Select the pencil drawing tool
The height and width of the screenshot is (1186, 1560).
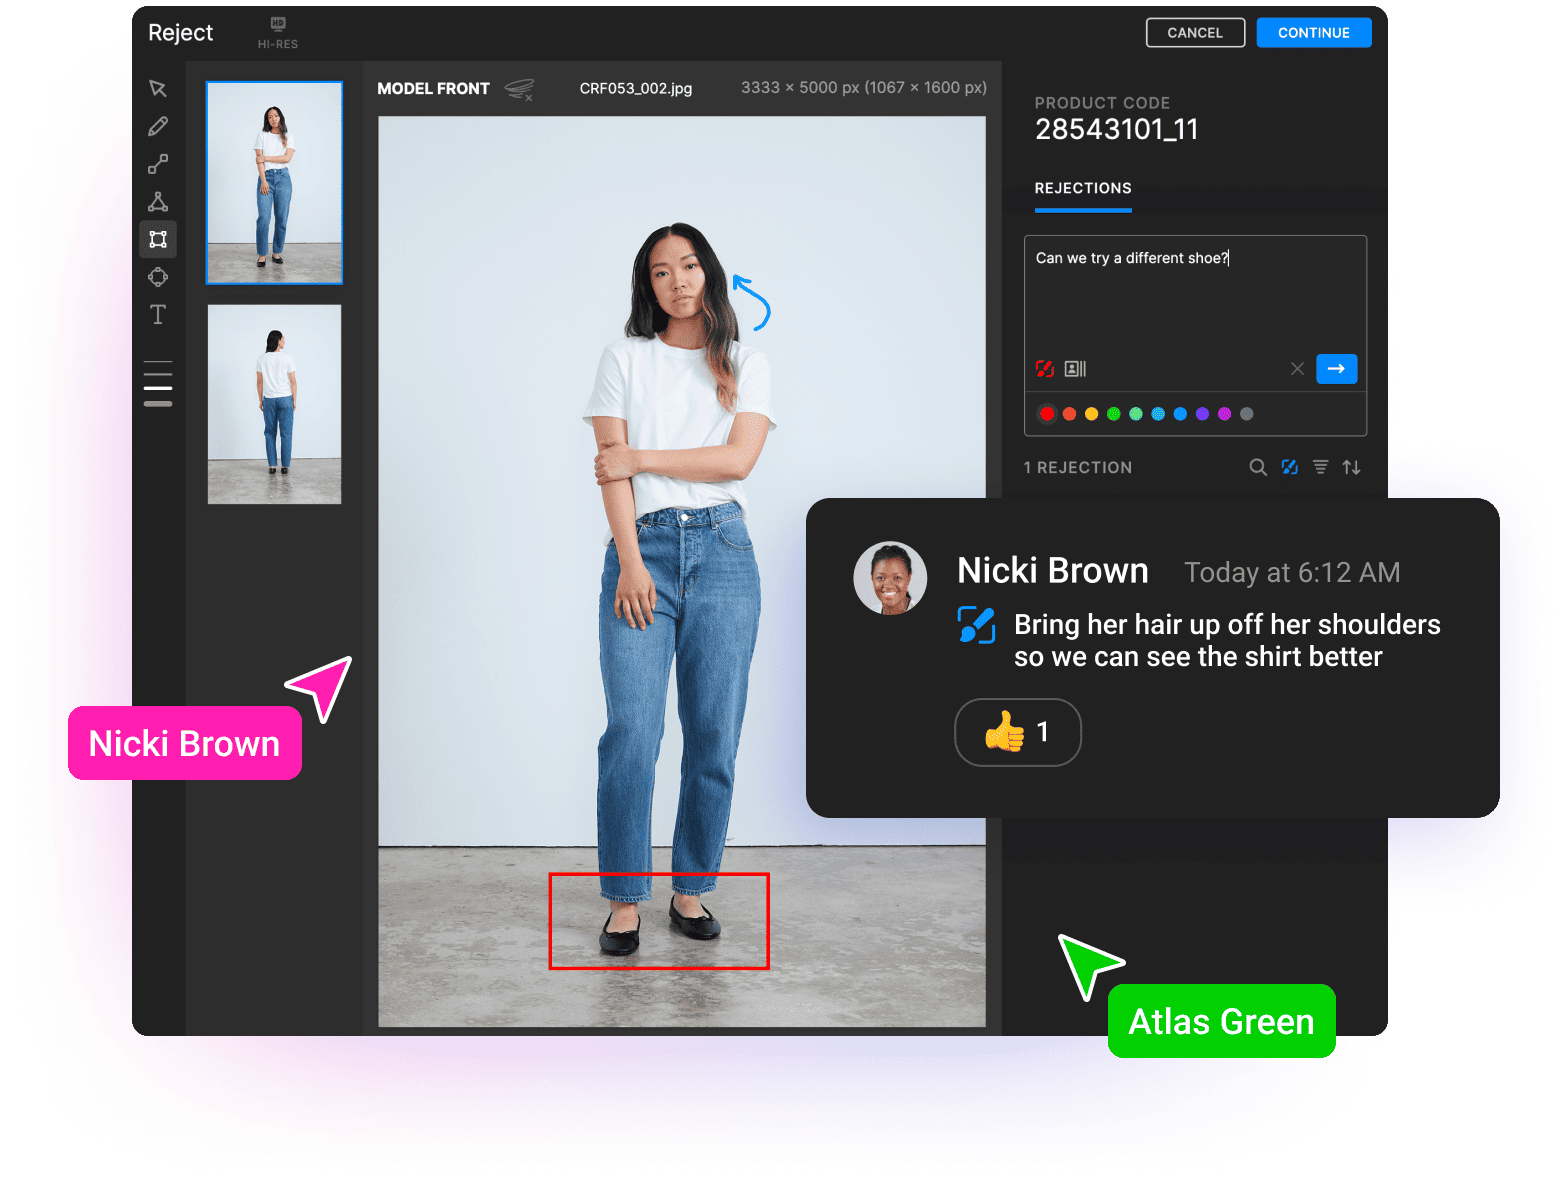[x=158, y=127]
